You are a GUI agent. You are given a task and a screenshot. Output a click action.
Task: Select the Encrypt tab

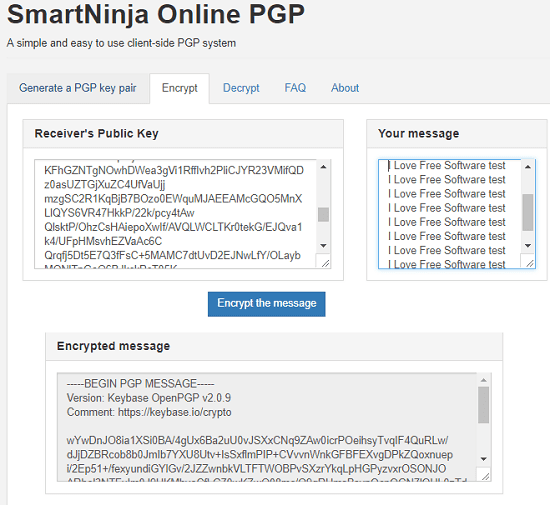pyautogui.click(x=180, y=88)
